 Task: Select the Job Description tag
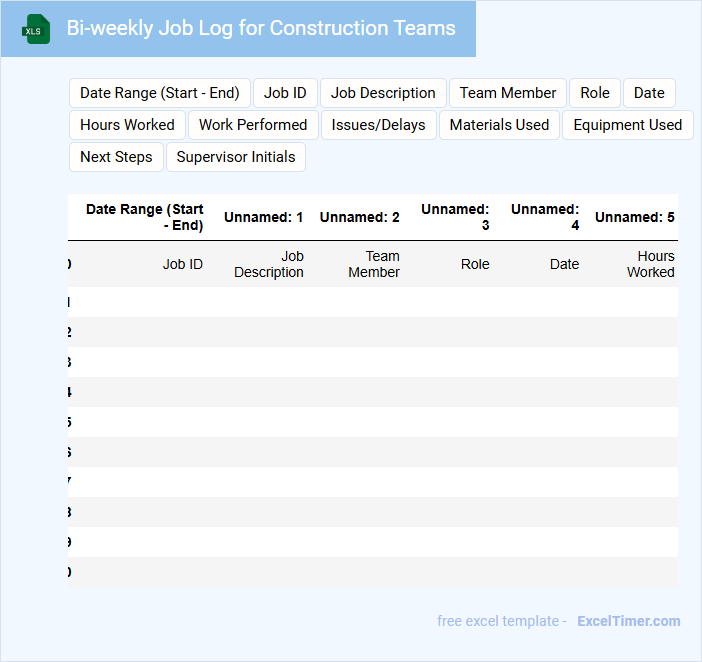pos(383,93)
